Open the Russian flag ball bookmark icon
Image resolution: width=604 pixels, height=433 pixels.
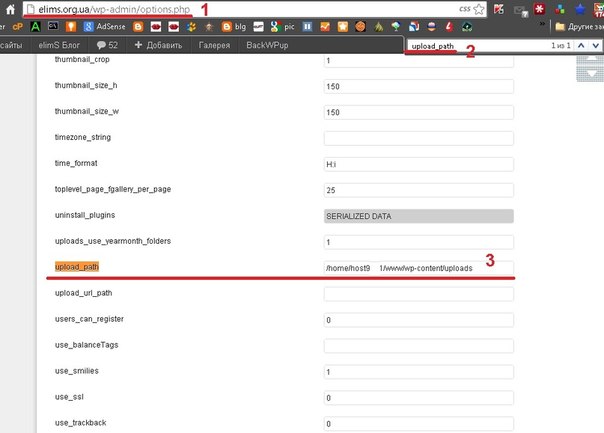coord(431,27)
